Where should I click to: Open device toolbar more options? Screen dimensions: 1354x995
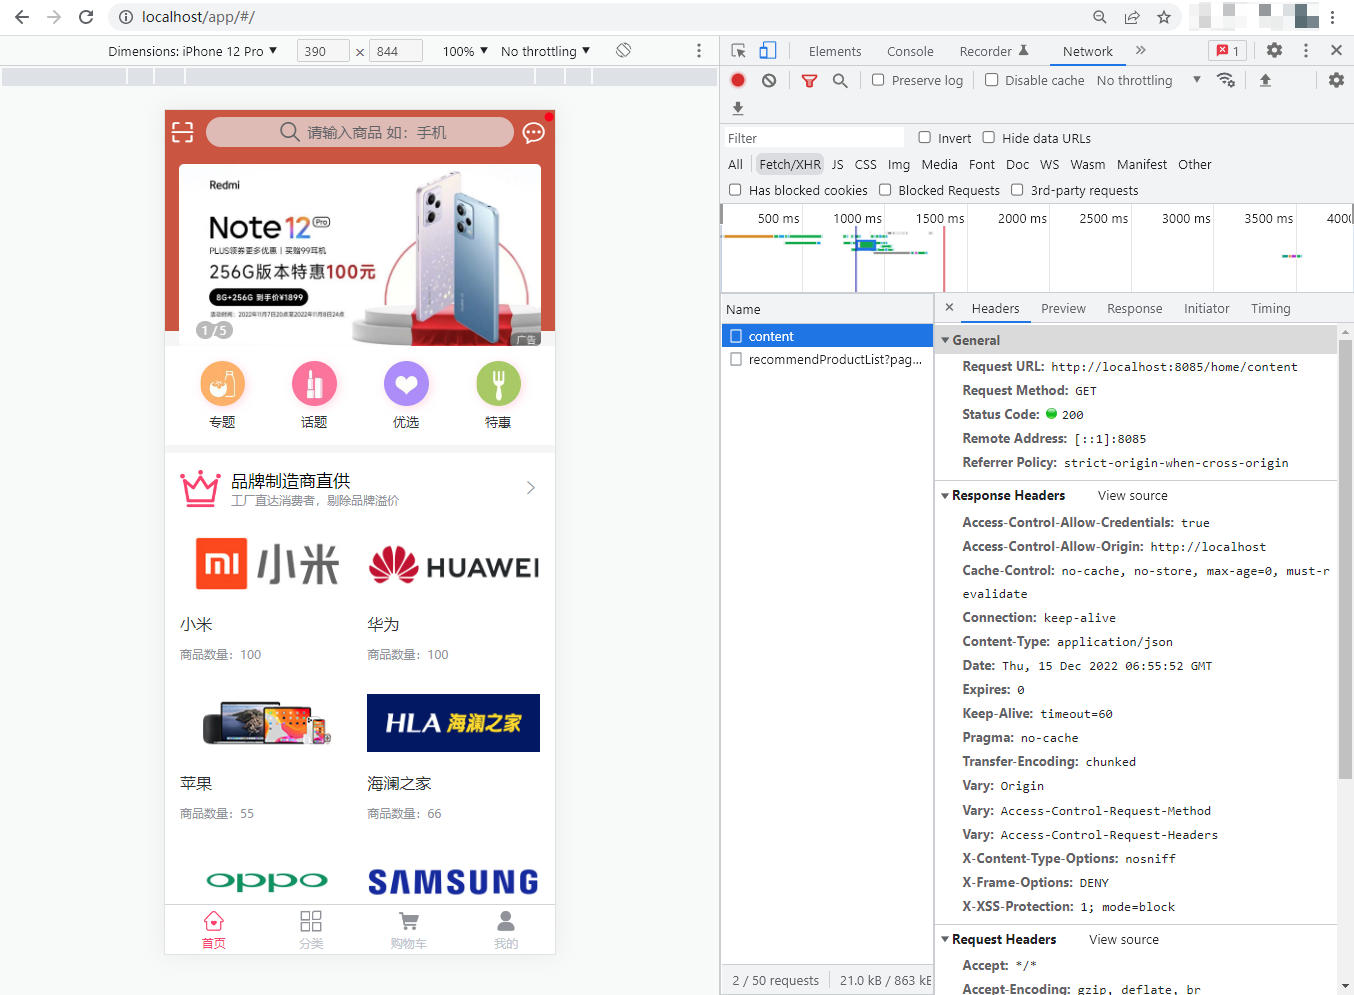click(698, 50)
